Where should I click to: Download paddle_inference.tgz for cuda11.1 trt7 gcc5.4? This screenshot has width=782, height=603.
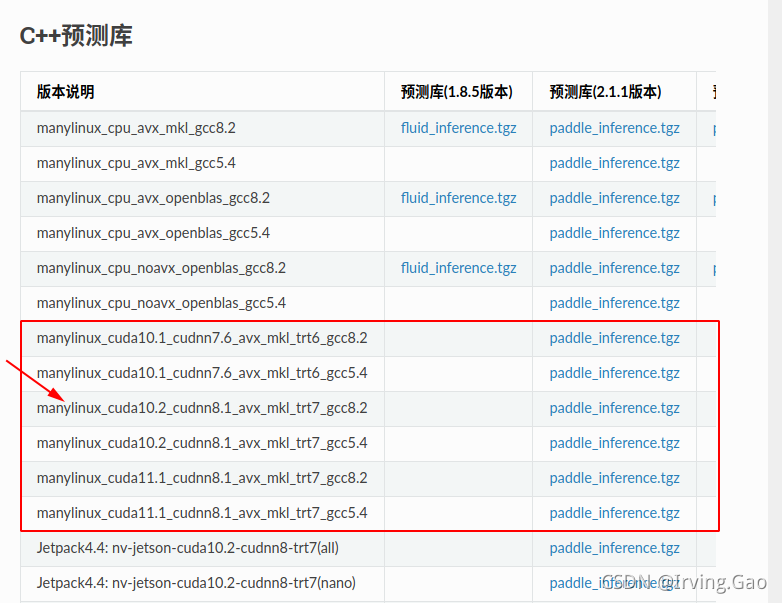614,513
